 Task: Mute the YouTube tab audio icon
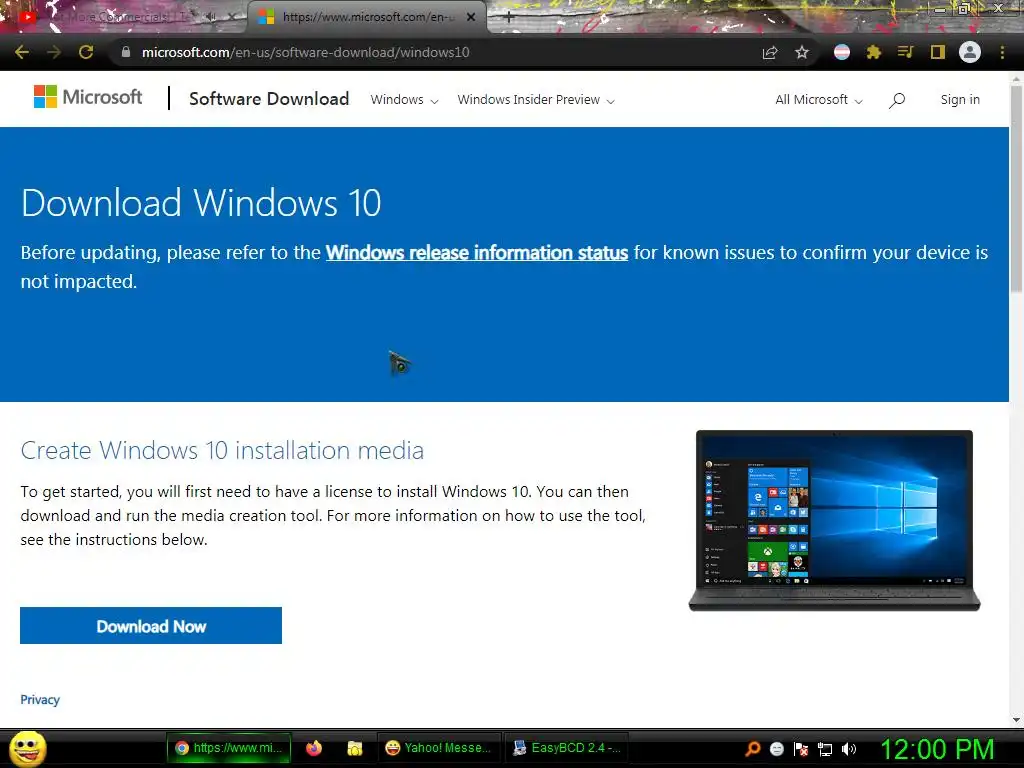pyautogui.click(x=210, y=17)
